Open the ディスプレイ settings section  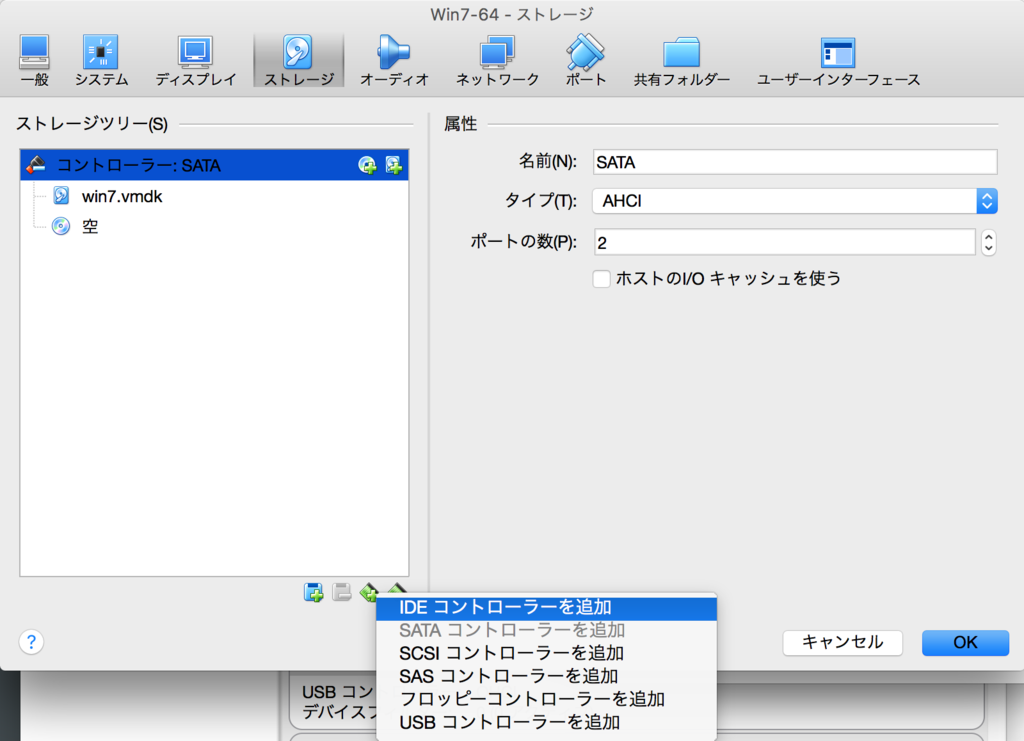coord(195,61)
